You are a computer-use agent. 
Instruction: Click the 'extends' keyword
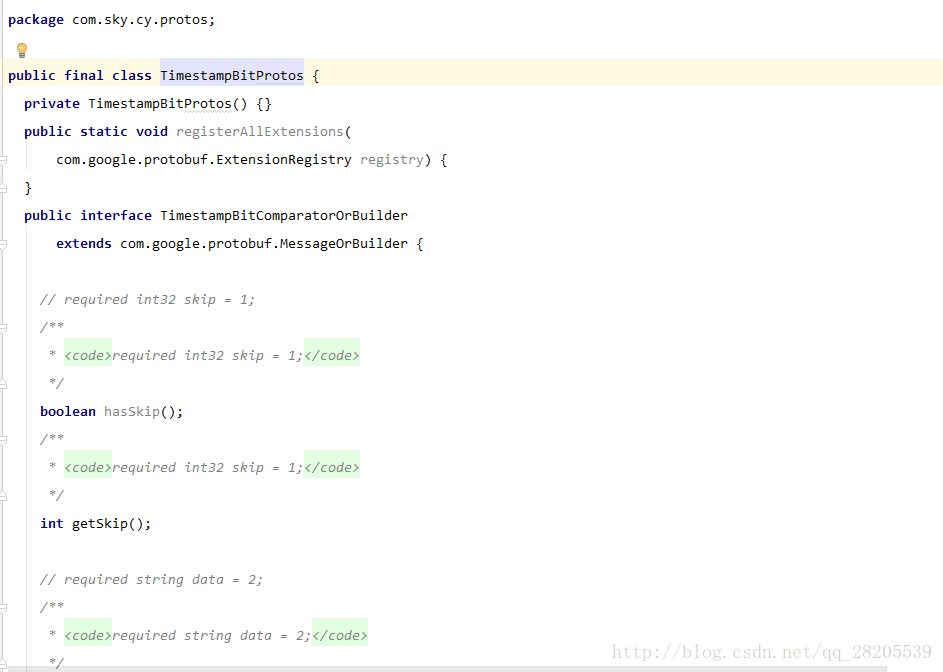[84, 244]
